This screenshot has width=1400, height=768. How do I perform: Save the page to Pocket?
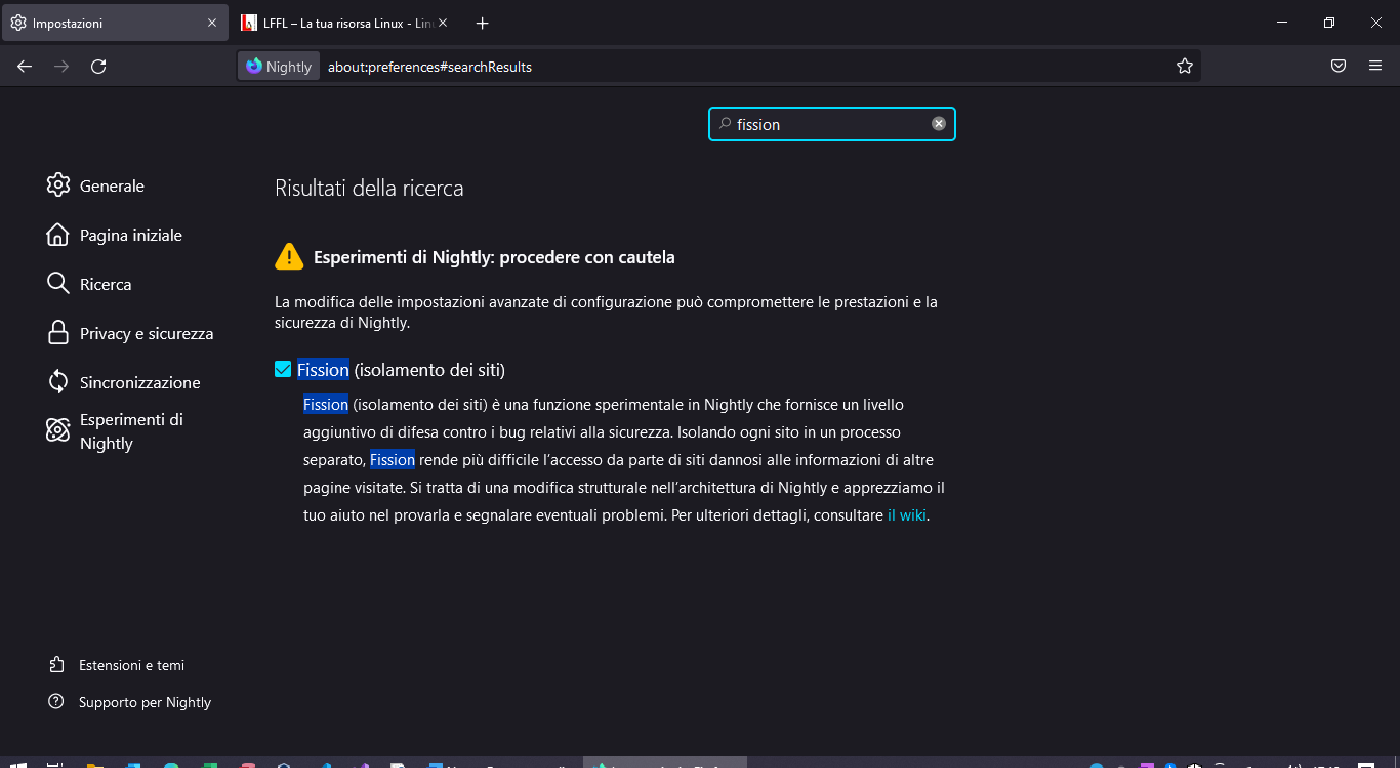(1338, 65)
